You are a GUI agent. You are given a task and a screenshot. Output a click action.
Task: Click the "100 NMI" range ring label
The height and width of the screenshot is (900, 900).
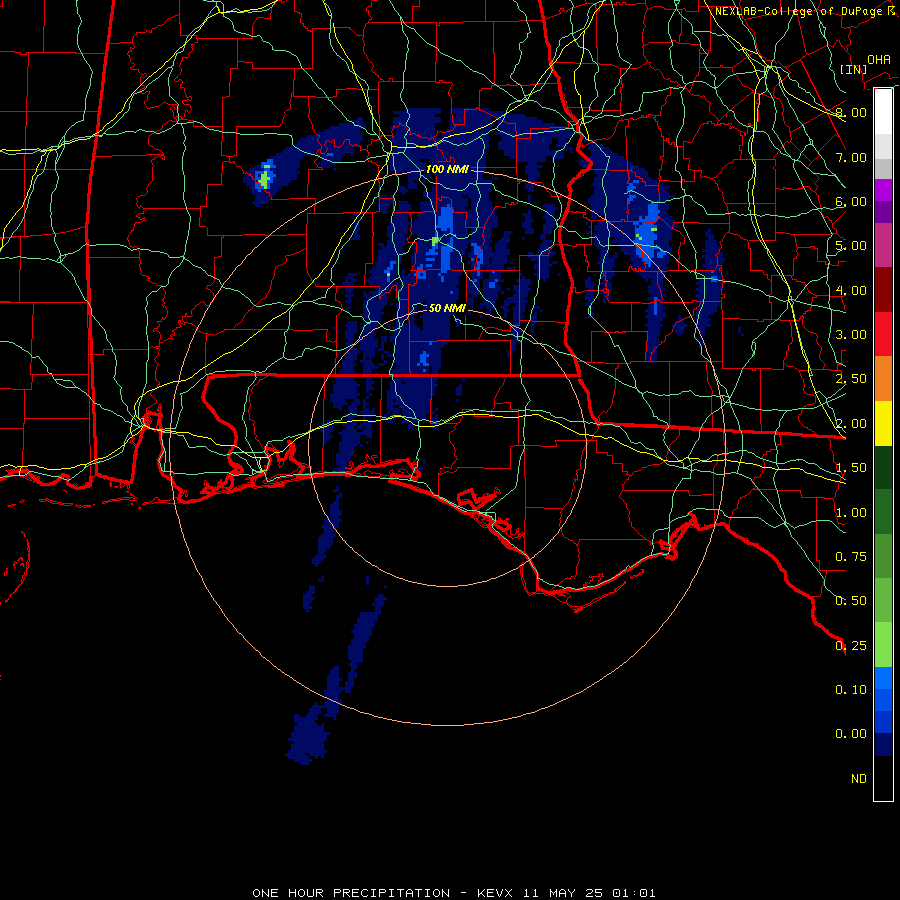point(447,169)
